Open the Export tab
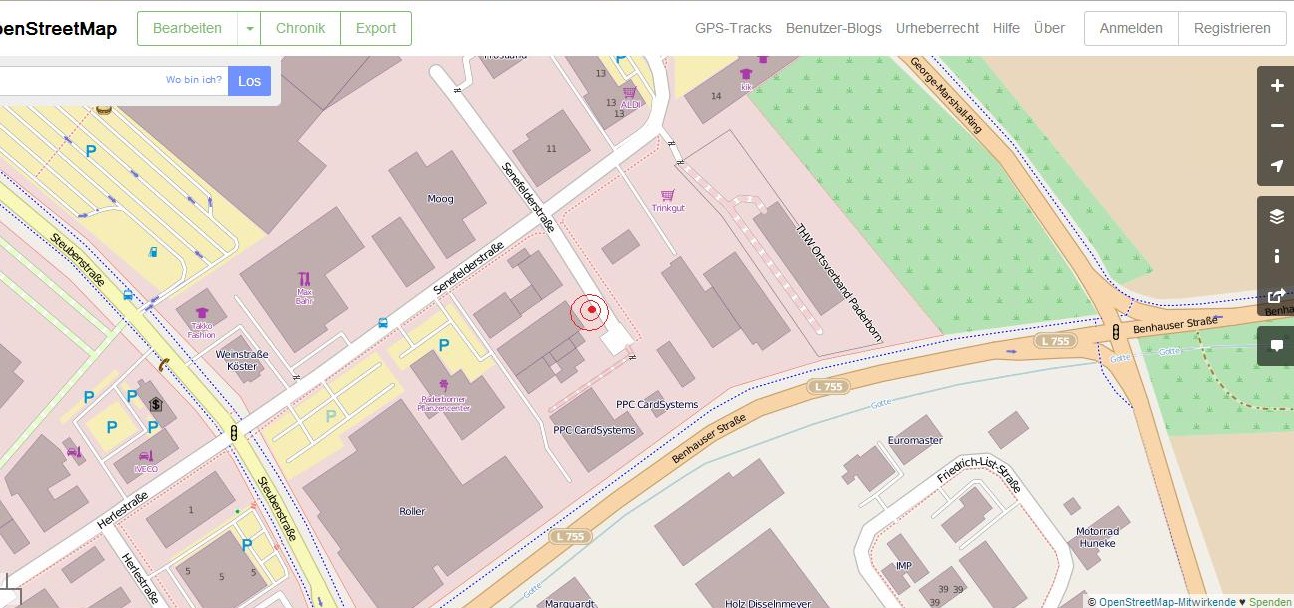This screenshot has height=608, width=1294. pyautogui.click(x=376, y=29)
